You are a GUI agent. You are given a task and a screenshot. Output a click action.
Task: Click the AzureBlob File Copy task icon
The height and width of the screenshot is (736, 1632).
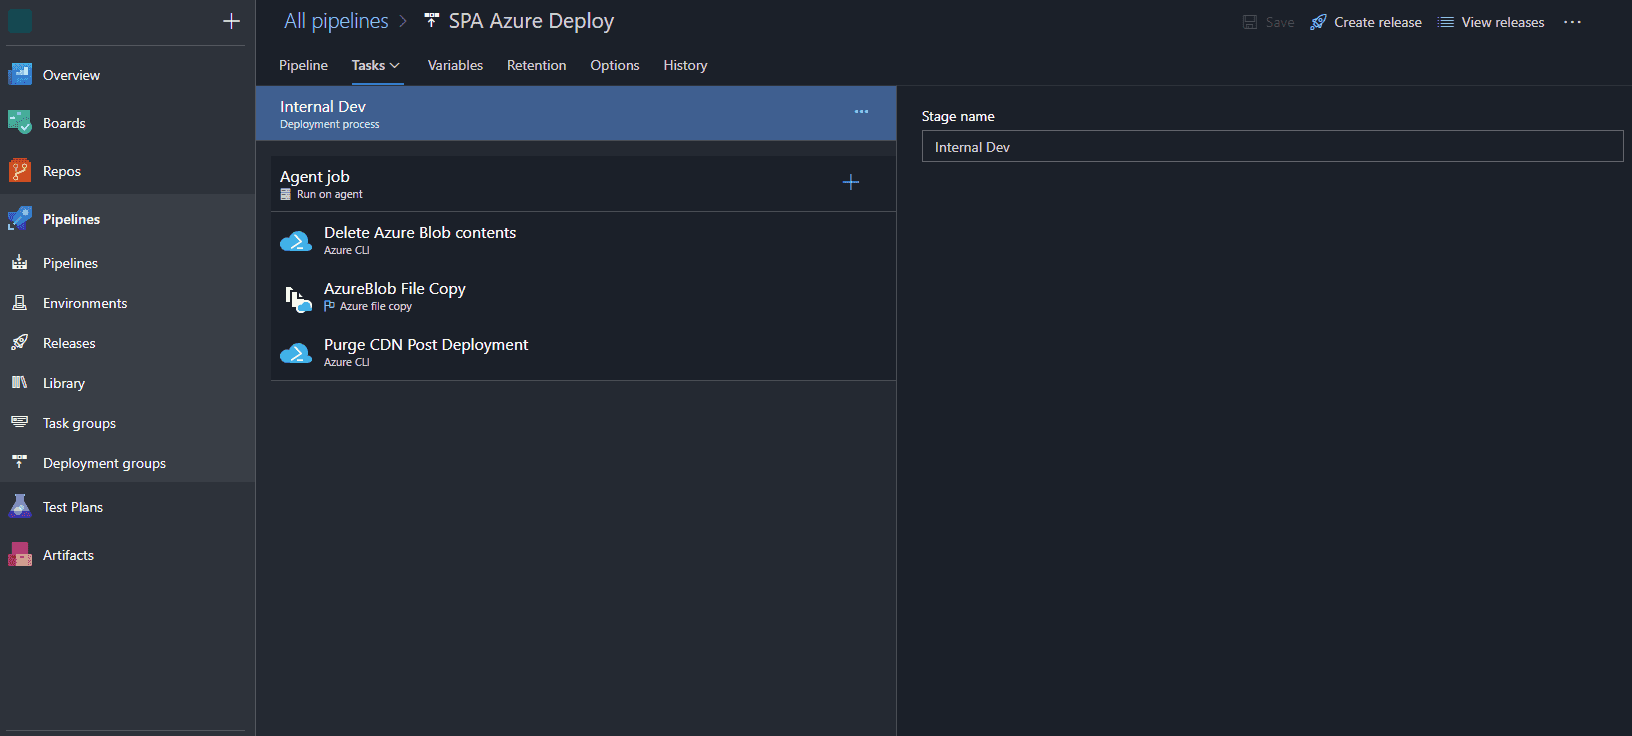coord(298,298)
